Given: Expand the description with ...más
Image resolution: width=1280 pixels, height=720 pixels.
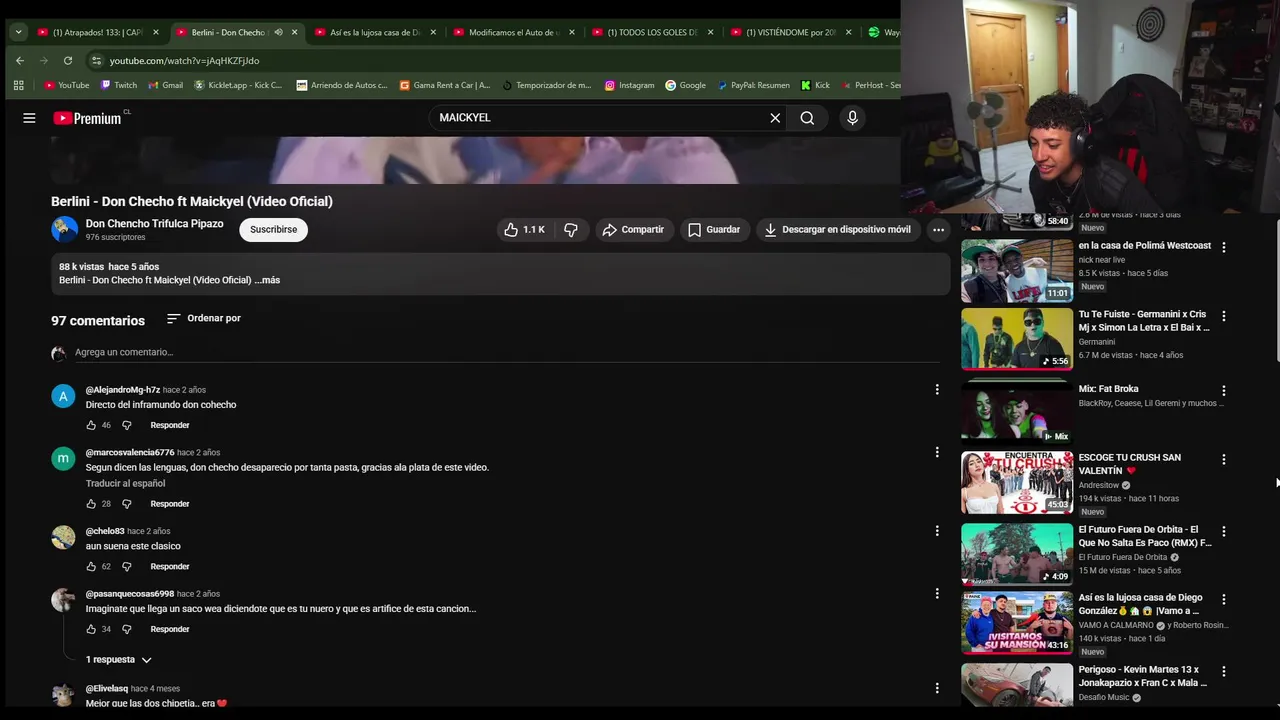Looking at the screenshot, I should (x=267, y=280).
